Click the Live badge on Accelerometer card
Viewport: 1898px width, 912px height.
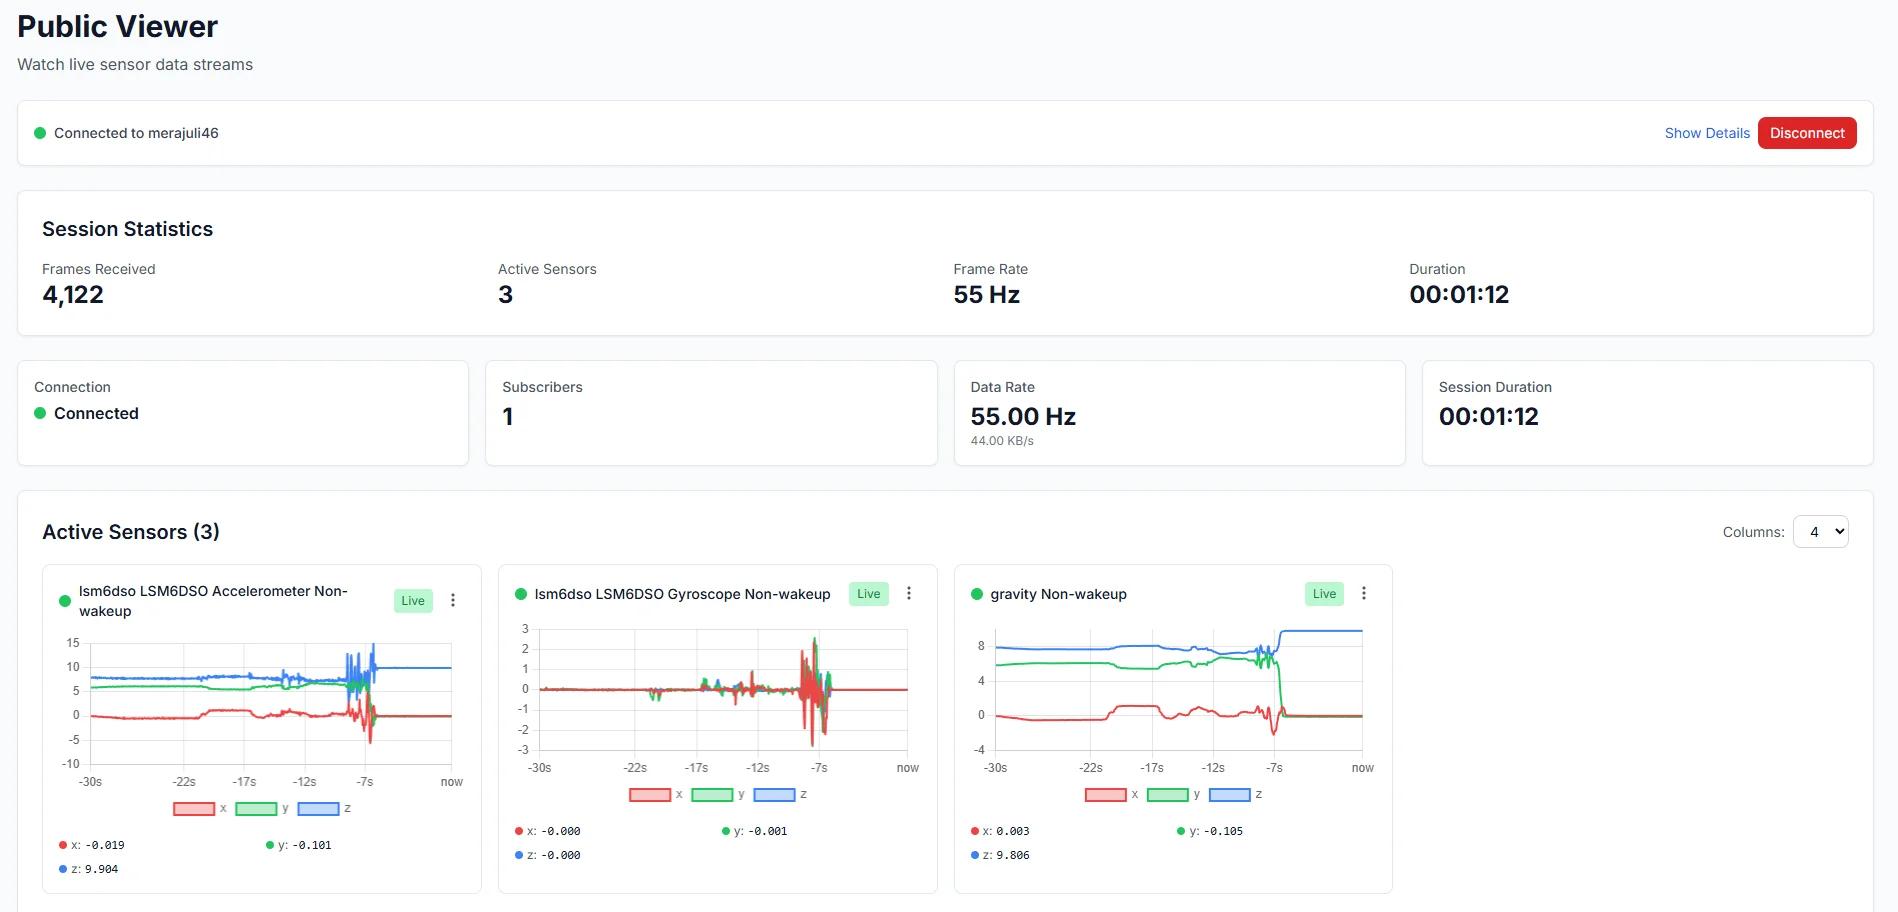point(413,600)
